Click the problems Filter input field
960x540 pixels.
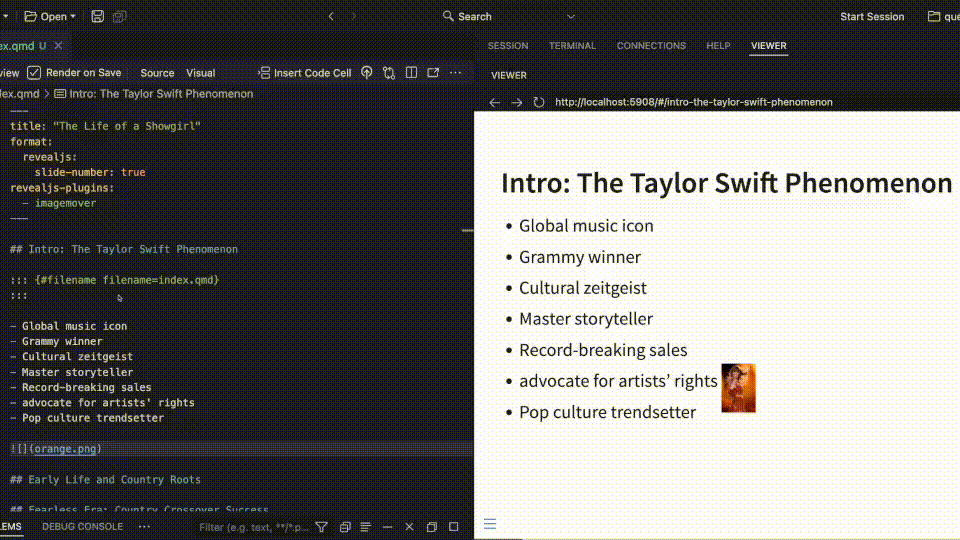click(254, 527)
